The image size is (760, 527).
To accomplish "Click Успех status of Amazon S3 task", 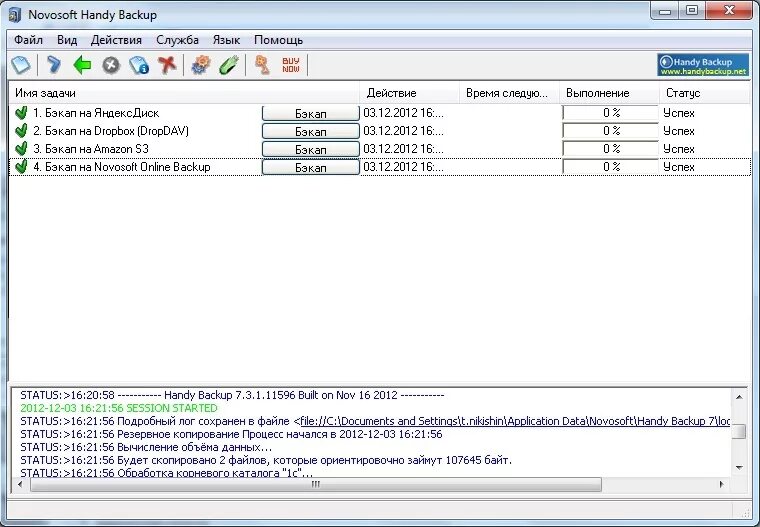I will 679,149.
